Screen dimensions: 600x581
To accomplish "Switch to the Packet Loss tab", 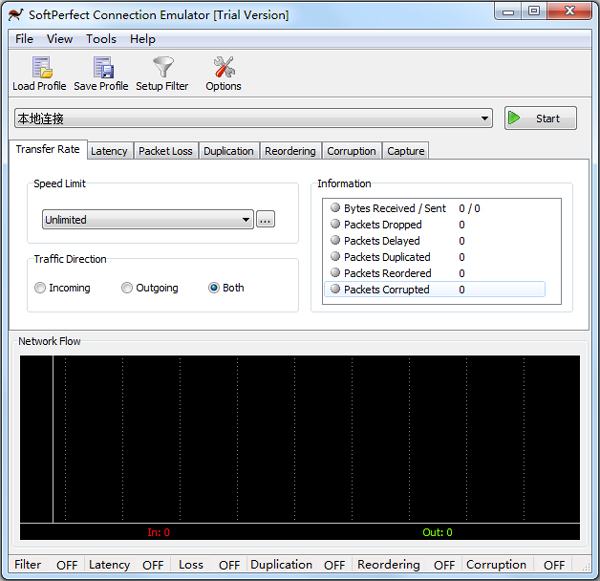I will (166, 151).
